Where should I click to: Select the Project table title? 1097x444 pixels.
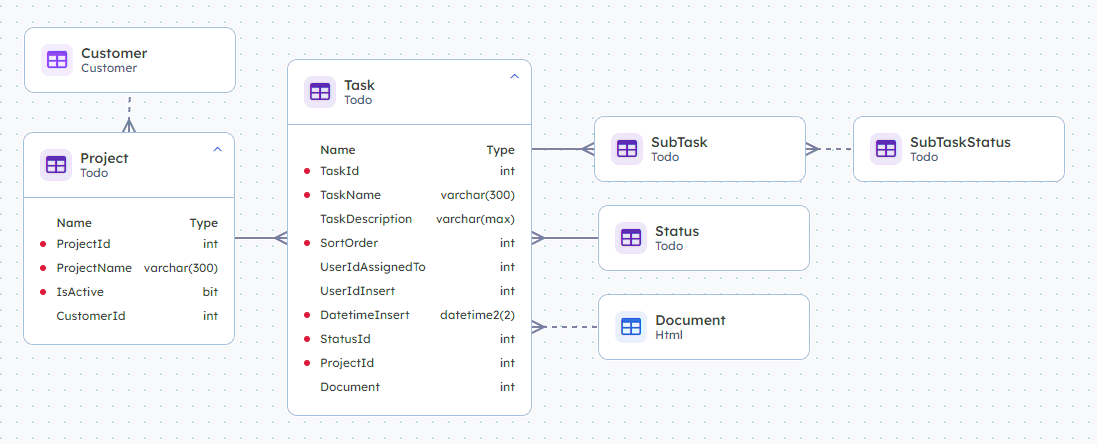104,158
